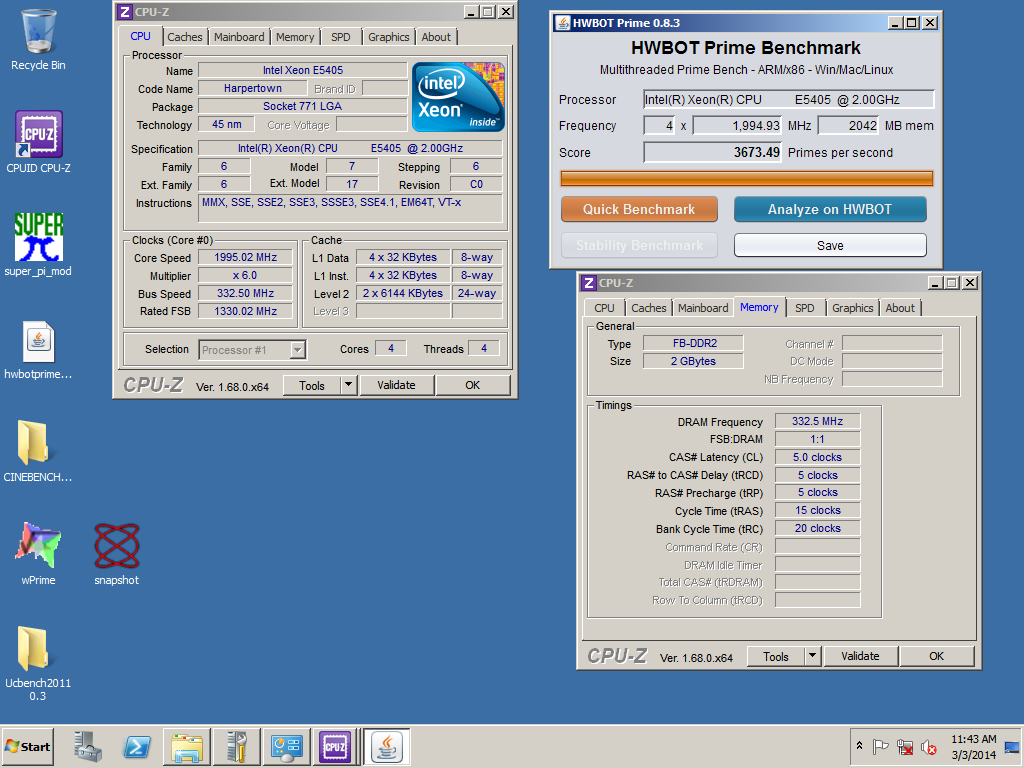
Task: Open Windows Explorer taskbar icon
Action: [187, 746]
